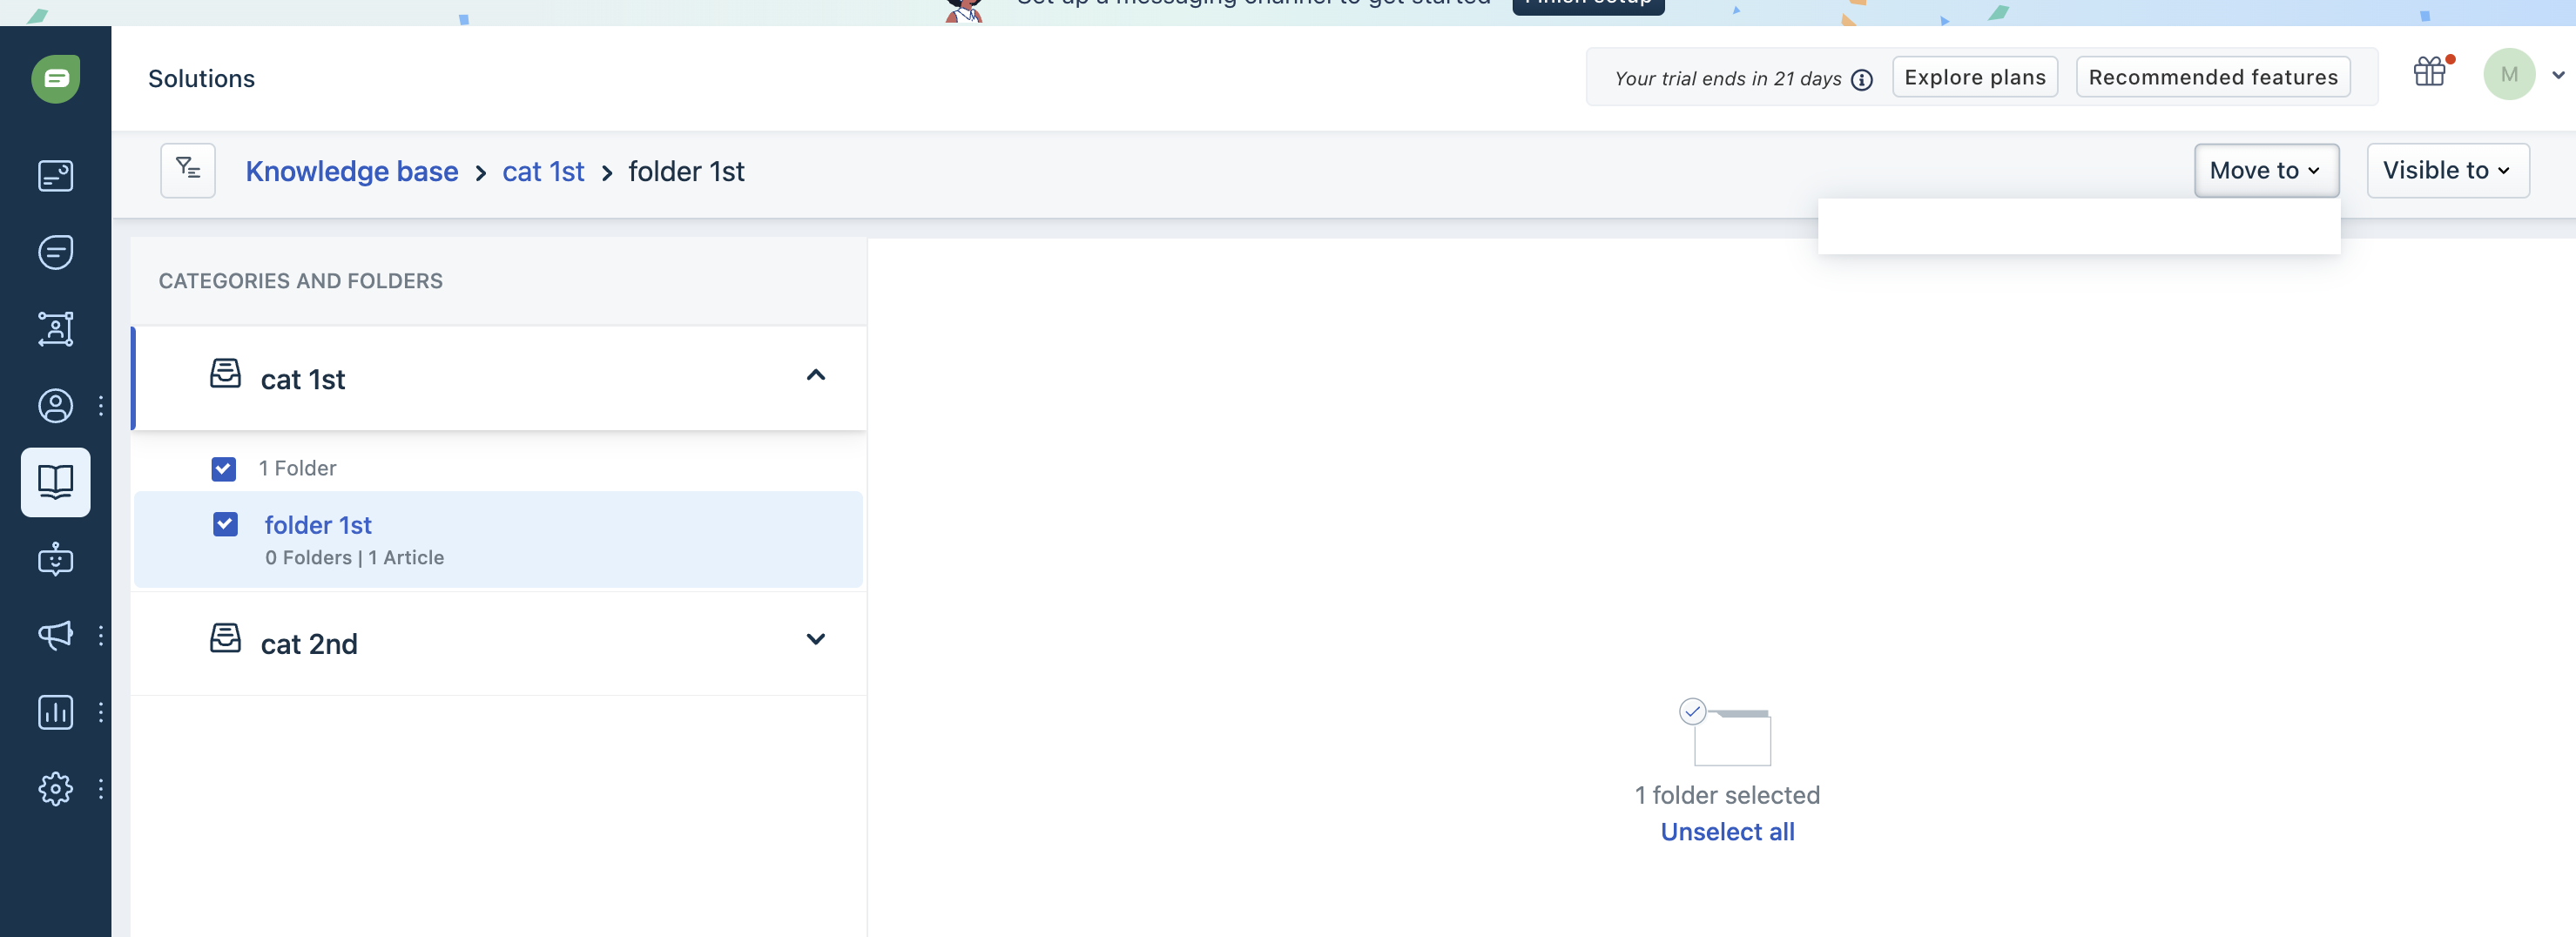Uncheck the folder 1st checkbox
The width and height of the screenshot is (2576, 937).
coord(226,524)
